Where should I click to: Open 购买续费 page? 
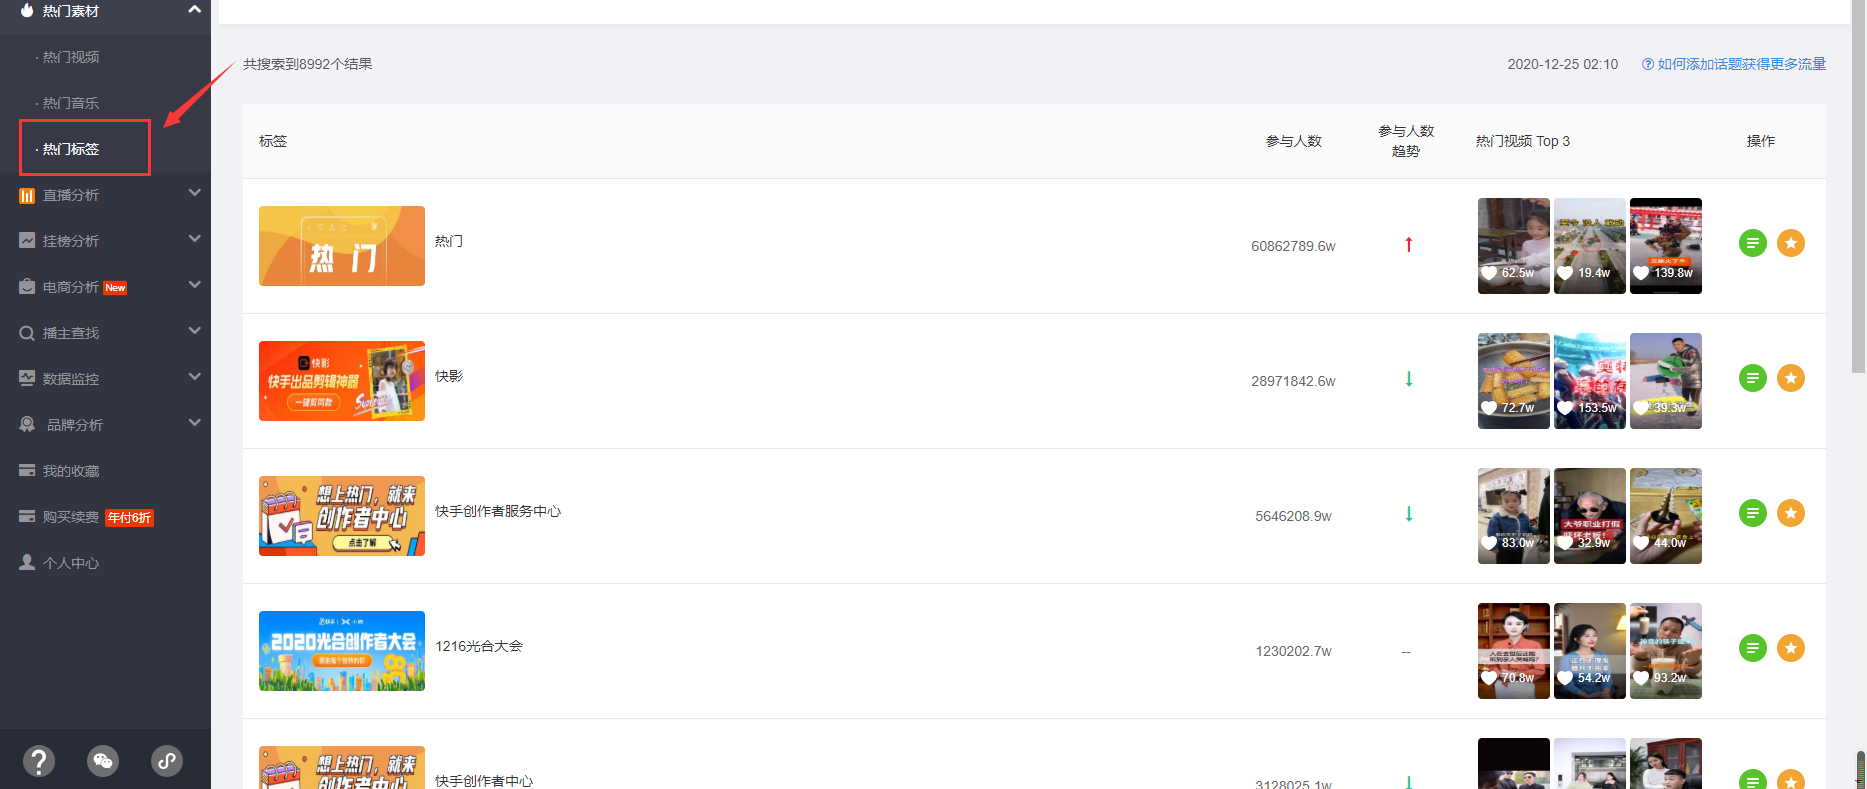71,517
